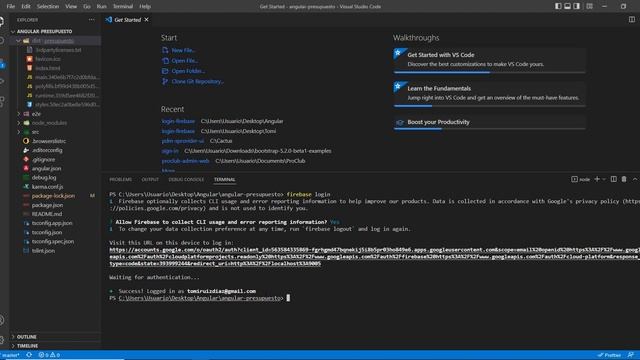Open 'Get Started with VS Code' walkthrough
The width and height of the screenshot is (640, 360).
pyautogui.click(x=489, y=60)
